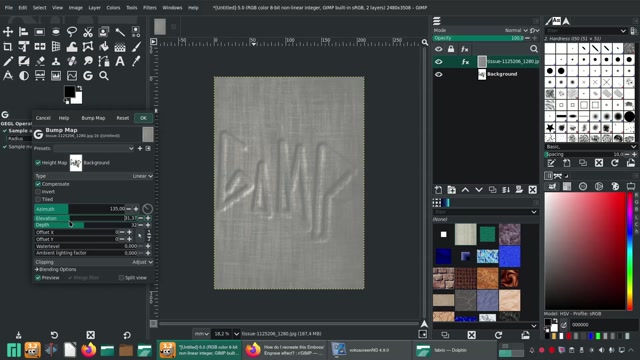Select the Text tool

(x=120, y=61)
